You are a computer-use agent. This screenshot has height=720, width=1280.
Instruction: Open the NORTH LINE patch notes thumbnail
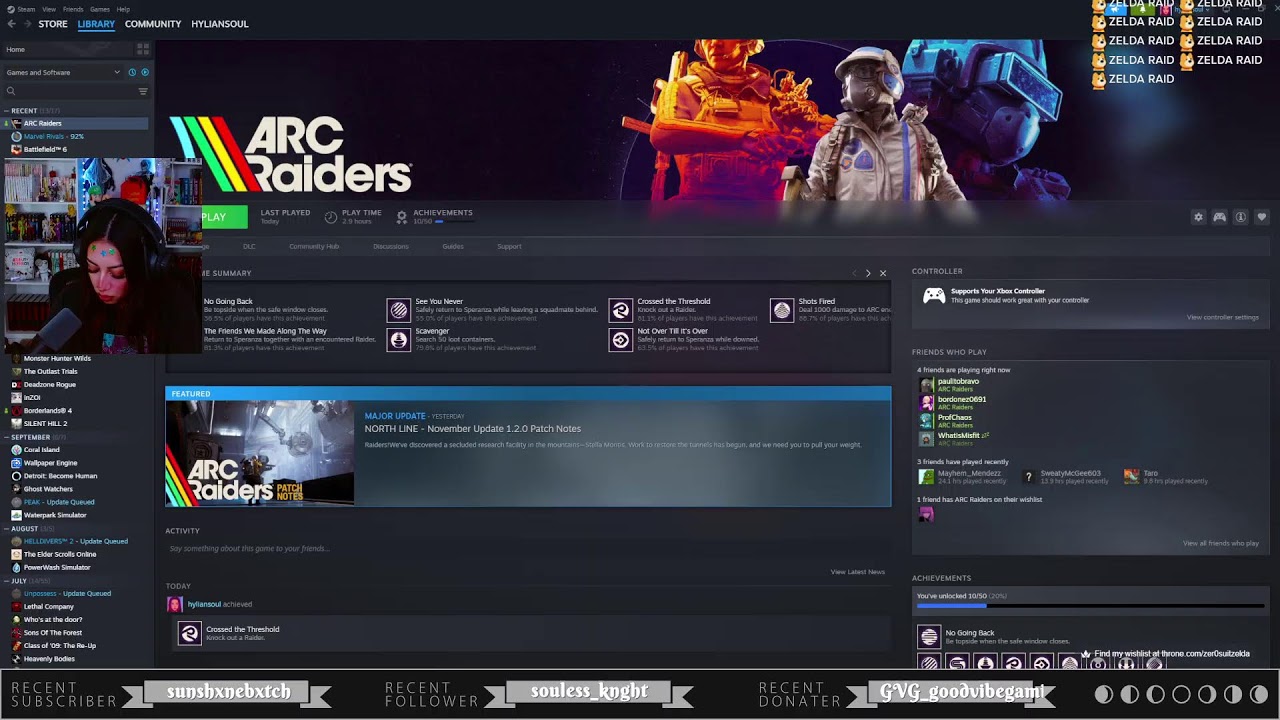click(260, 453)
